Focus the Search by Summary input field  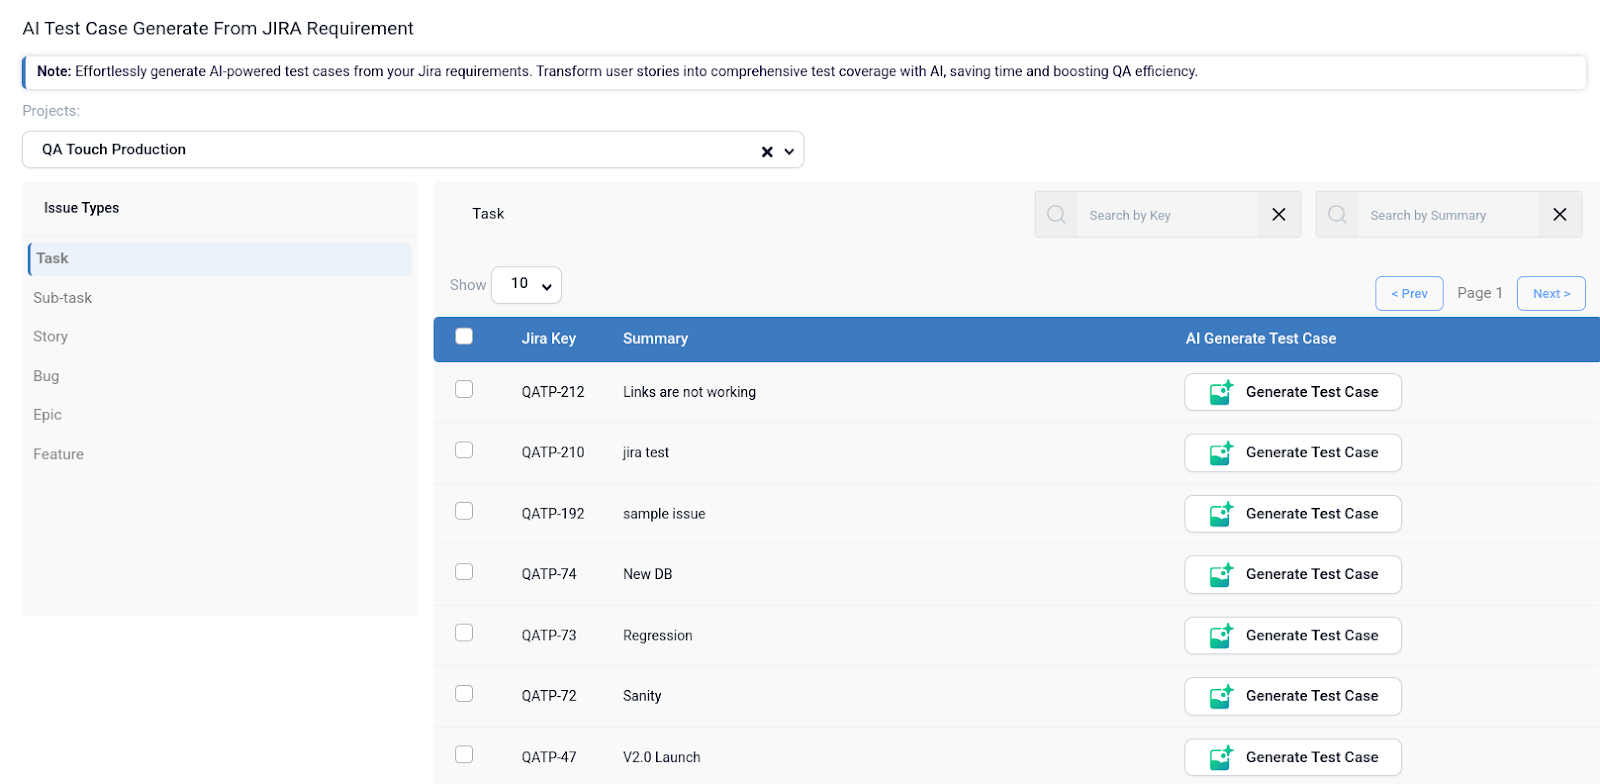click(x=1446, y=215)
